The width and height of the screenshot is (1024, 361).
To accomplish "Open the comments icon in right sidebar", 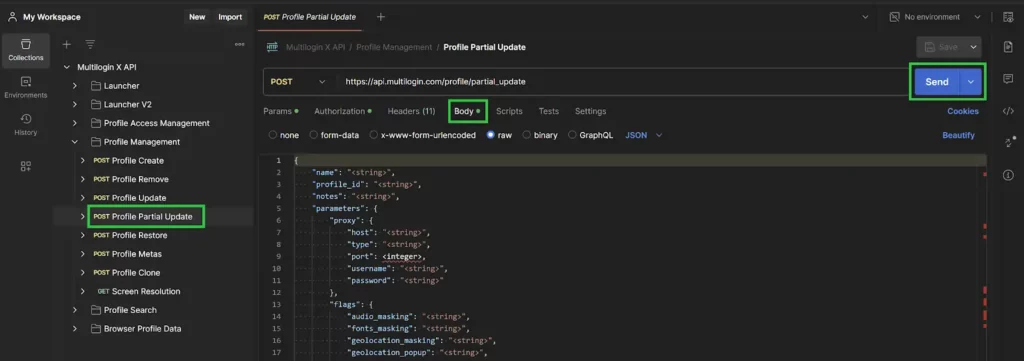I will click(1008, 79).
